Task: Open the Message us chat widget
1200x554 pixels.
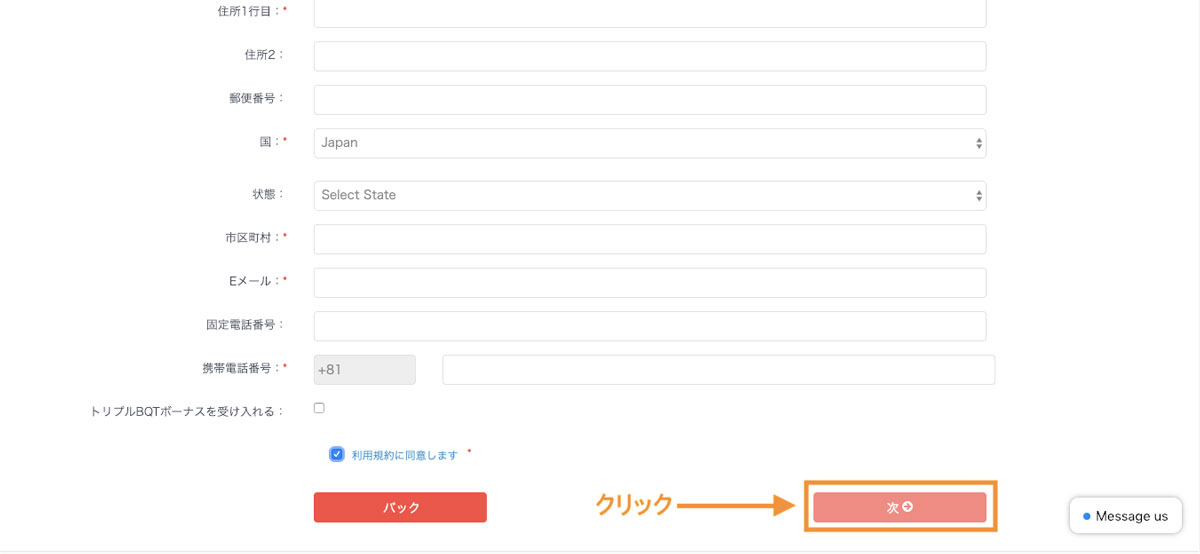Action: pos(1125,516)
